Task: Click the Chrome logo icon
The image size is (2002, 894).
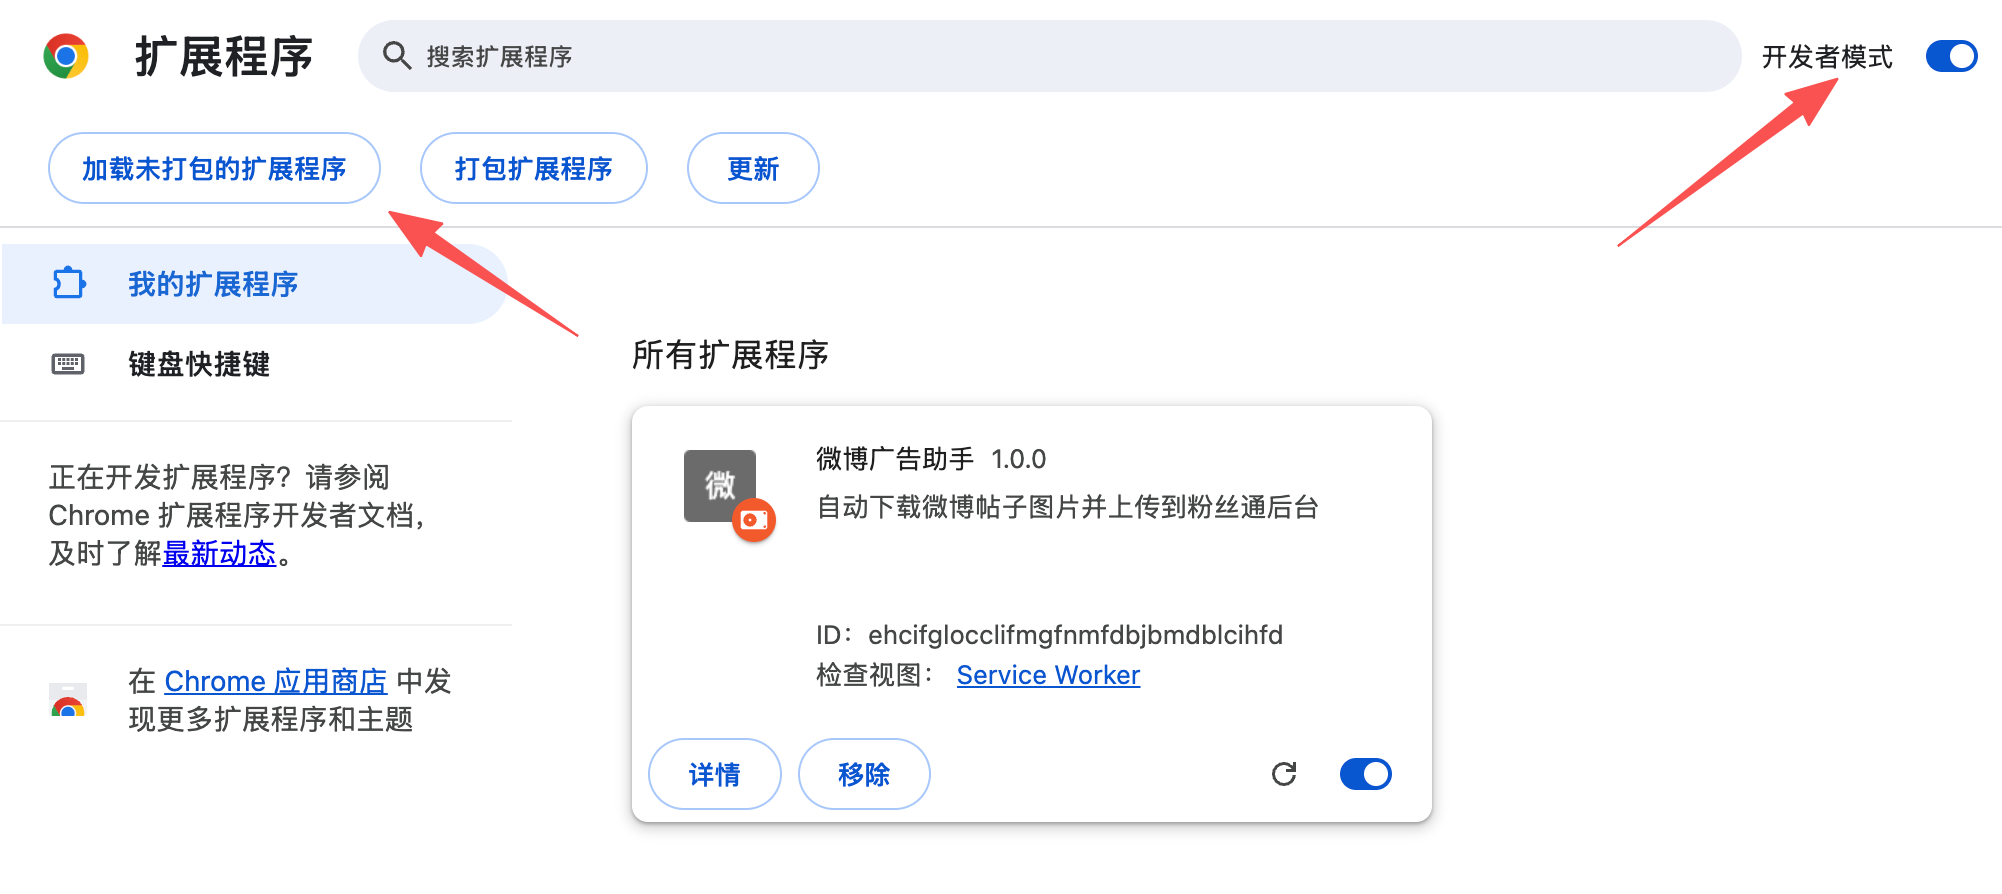Action: coord(66,57)
